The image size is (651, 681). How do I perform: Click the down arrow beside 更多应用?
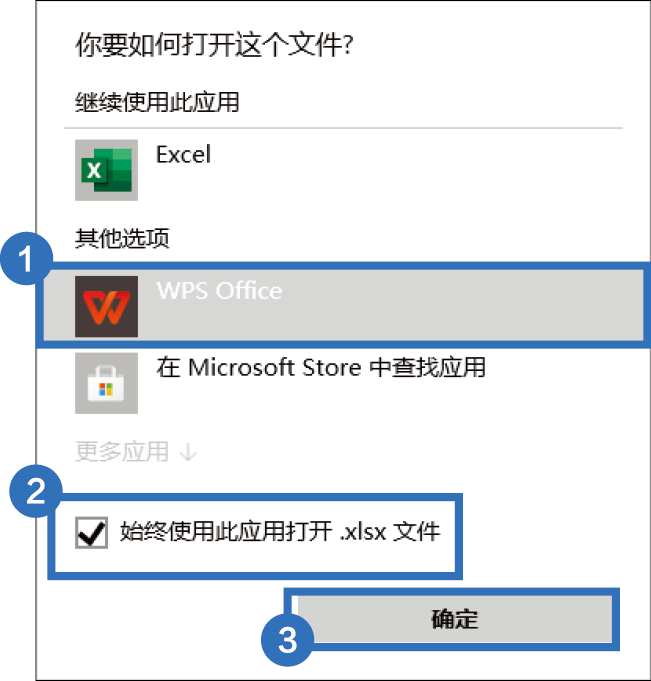pos(188,453)
